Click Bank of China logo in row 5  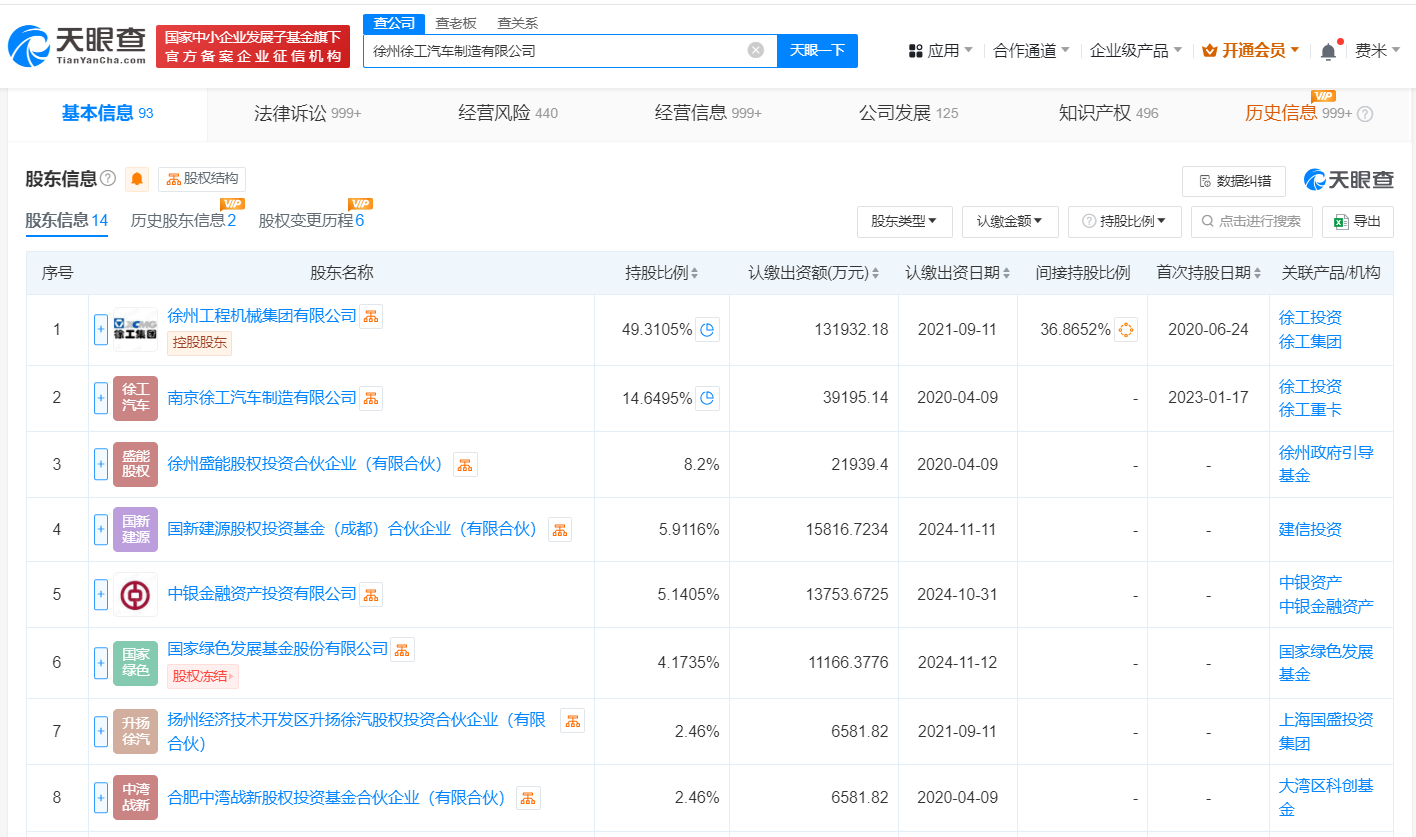[x=135, y=595]
